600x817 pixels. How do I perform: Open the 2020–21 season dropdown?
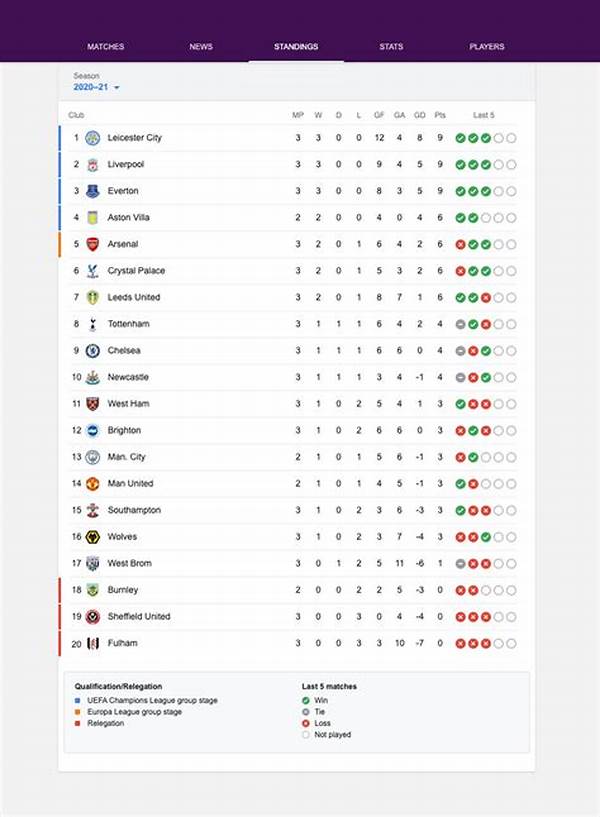click(x=97, y=88)
